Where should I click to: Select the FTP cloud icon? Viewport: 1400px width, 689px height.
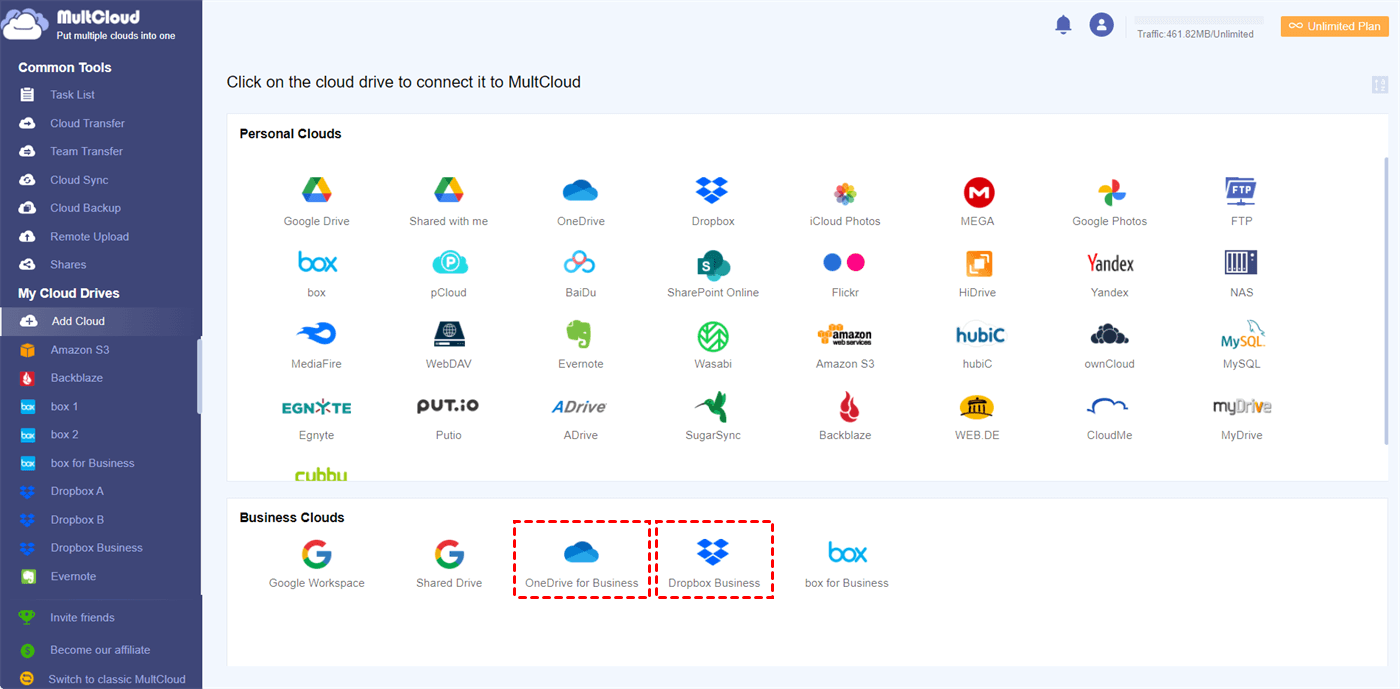click(x=1241, y=201)
